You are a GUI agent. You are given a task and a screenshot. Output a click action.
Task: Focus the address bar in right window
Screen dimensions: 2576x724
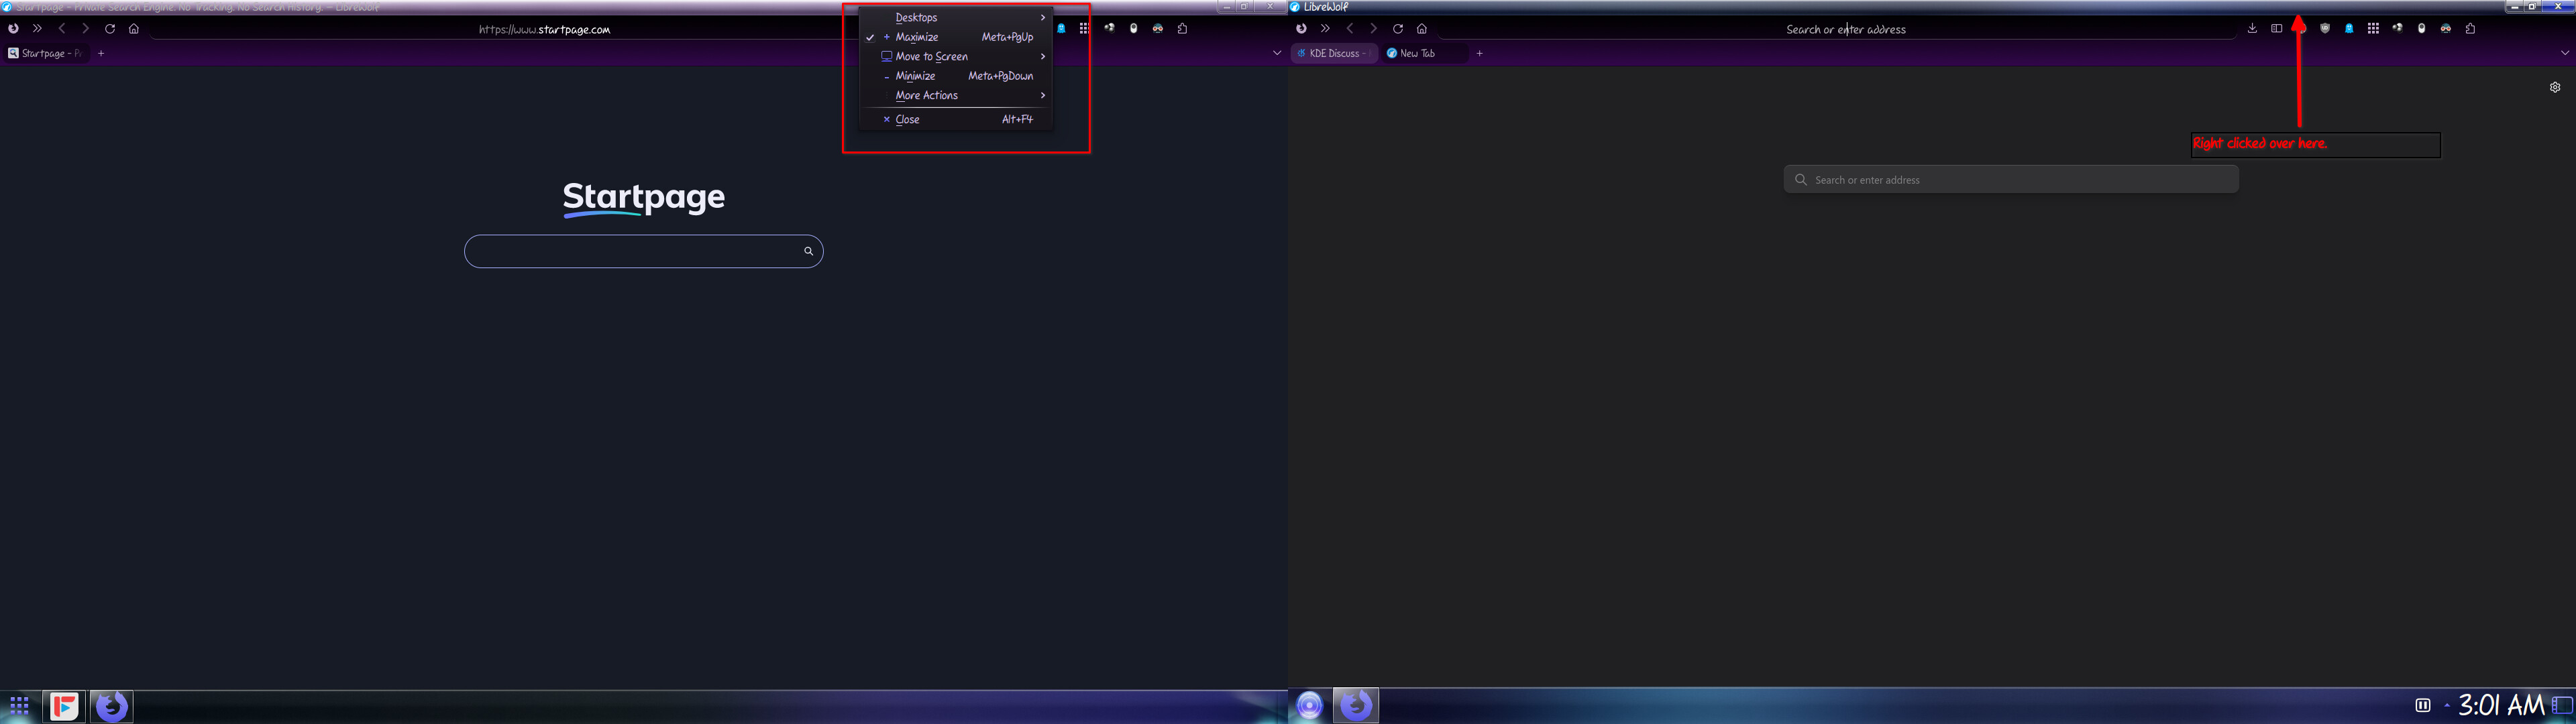(1838, 29)
